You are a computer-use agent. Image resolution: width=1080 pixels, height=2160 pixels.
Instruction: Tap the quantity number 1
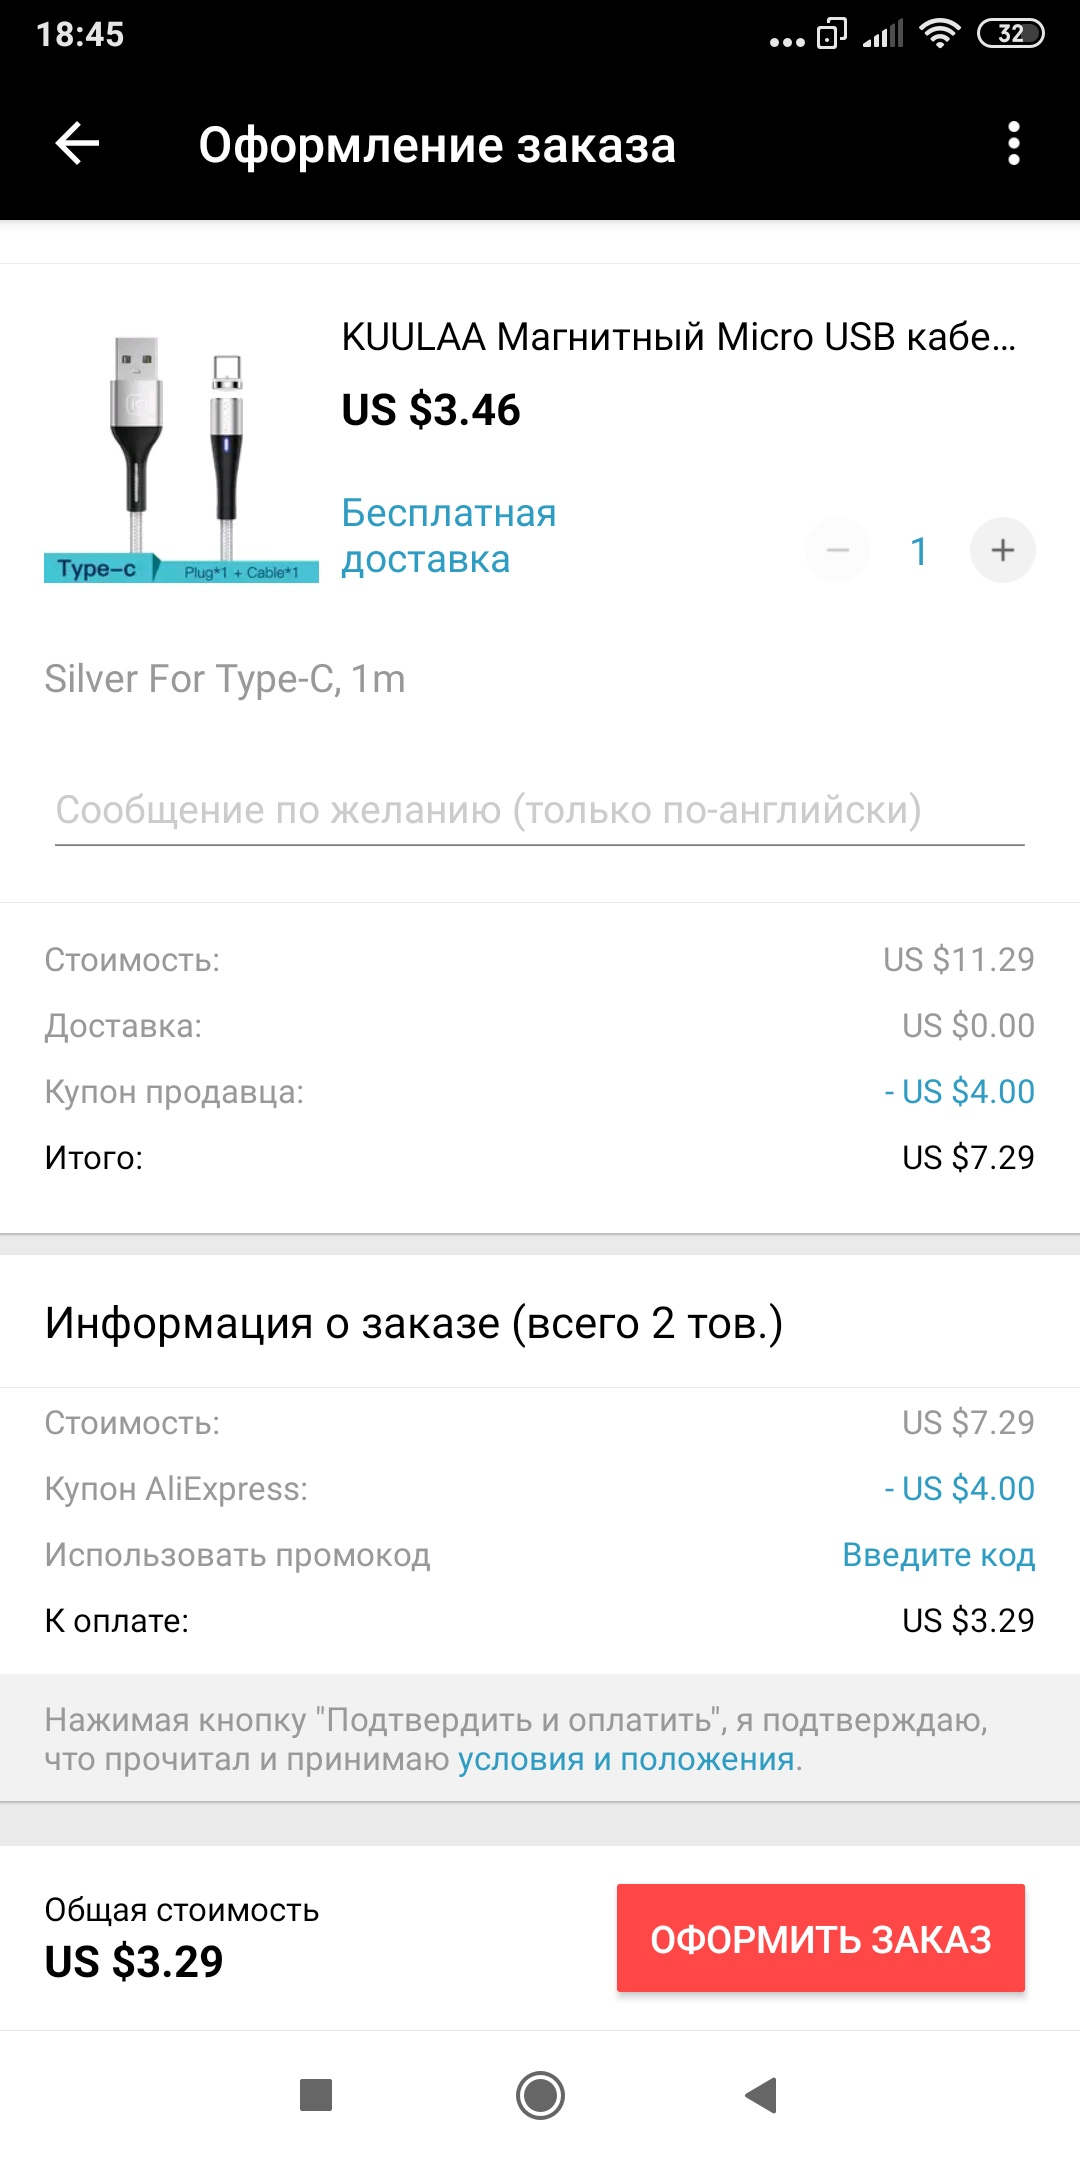(x=919, y=551)
